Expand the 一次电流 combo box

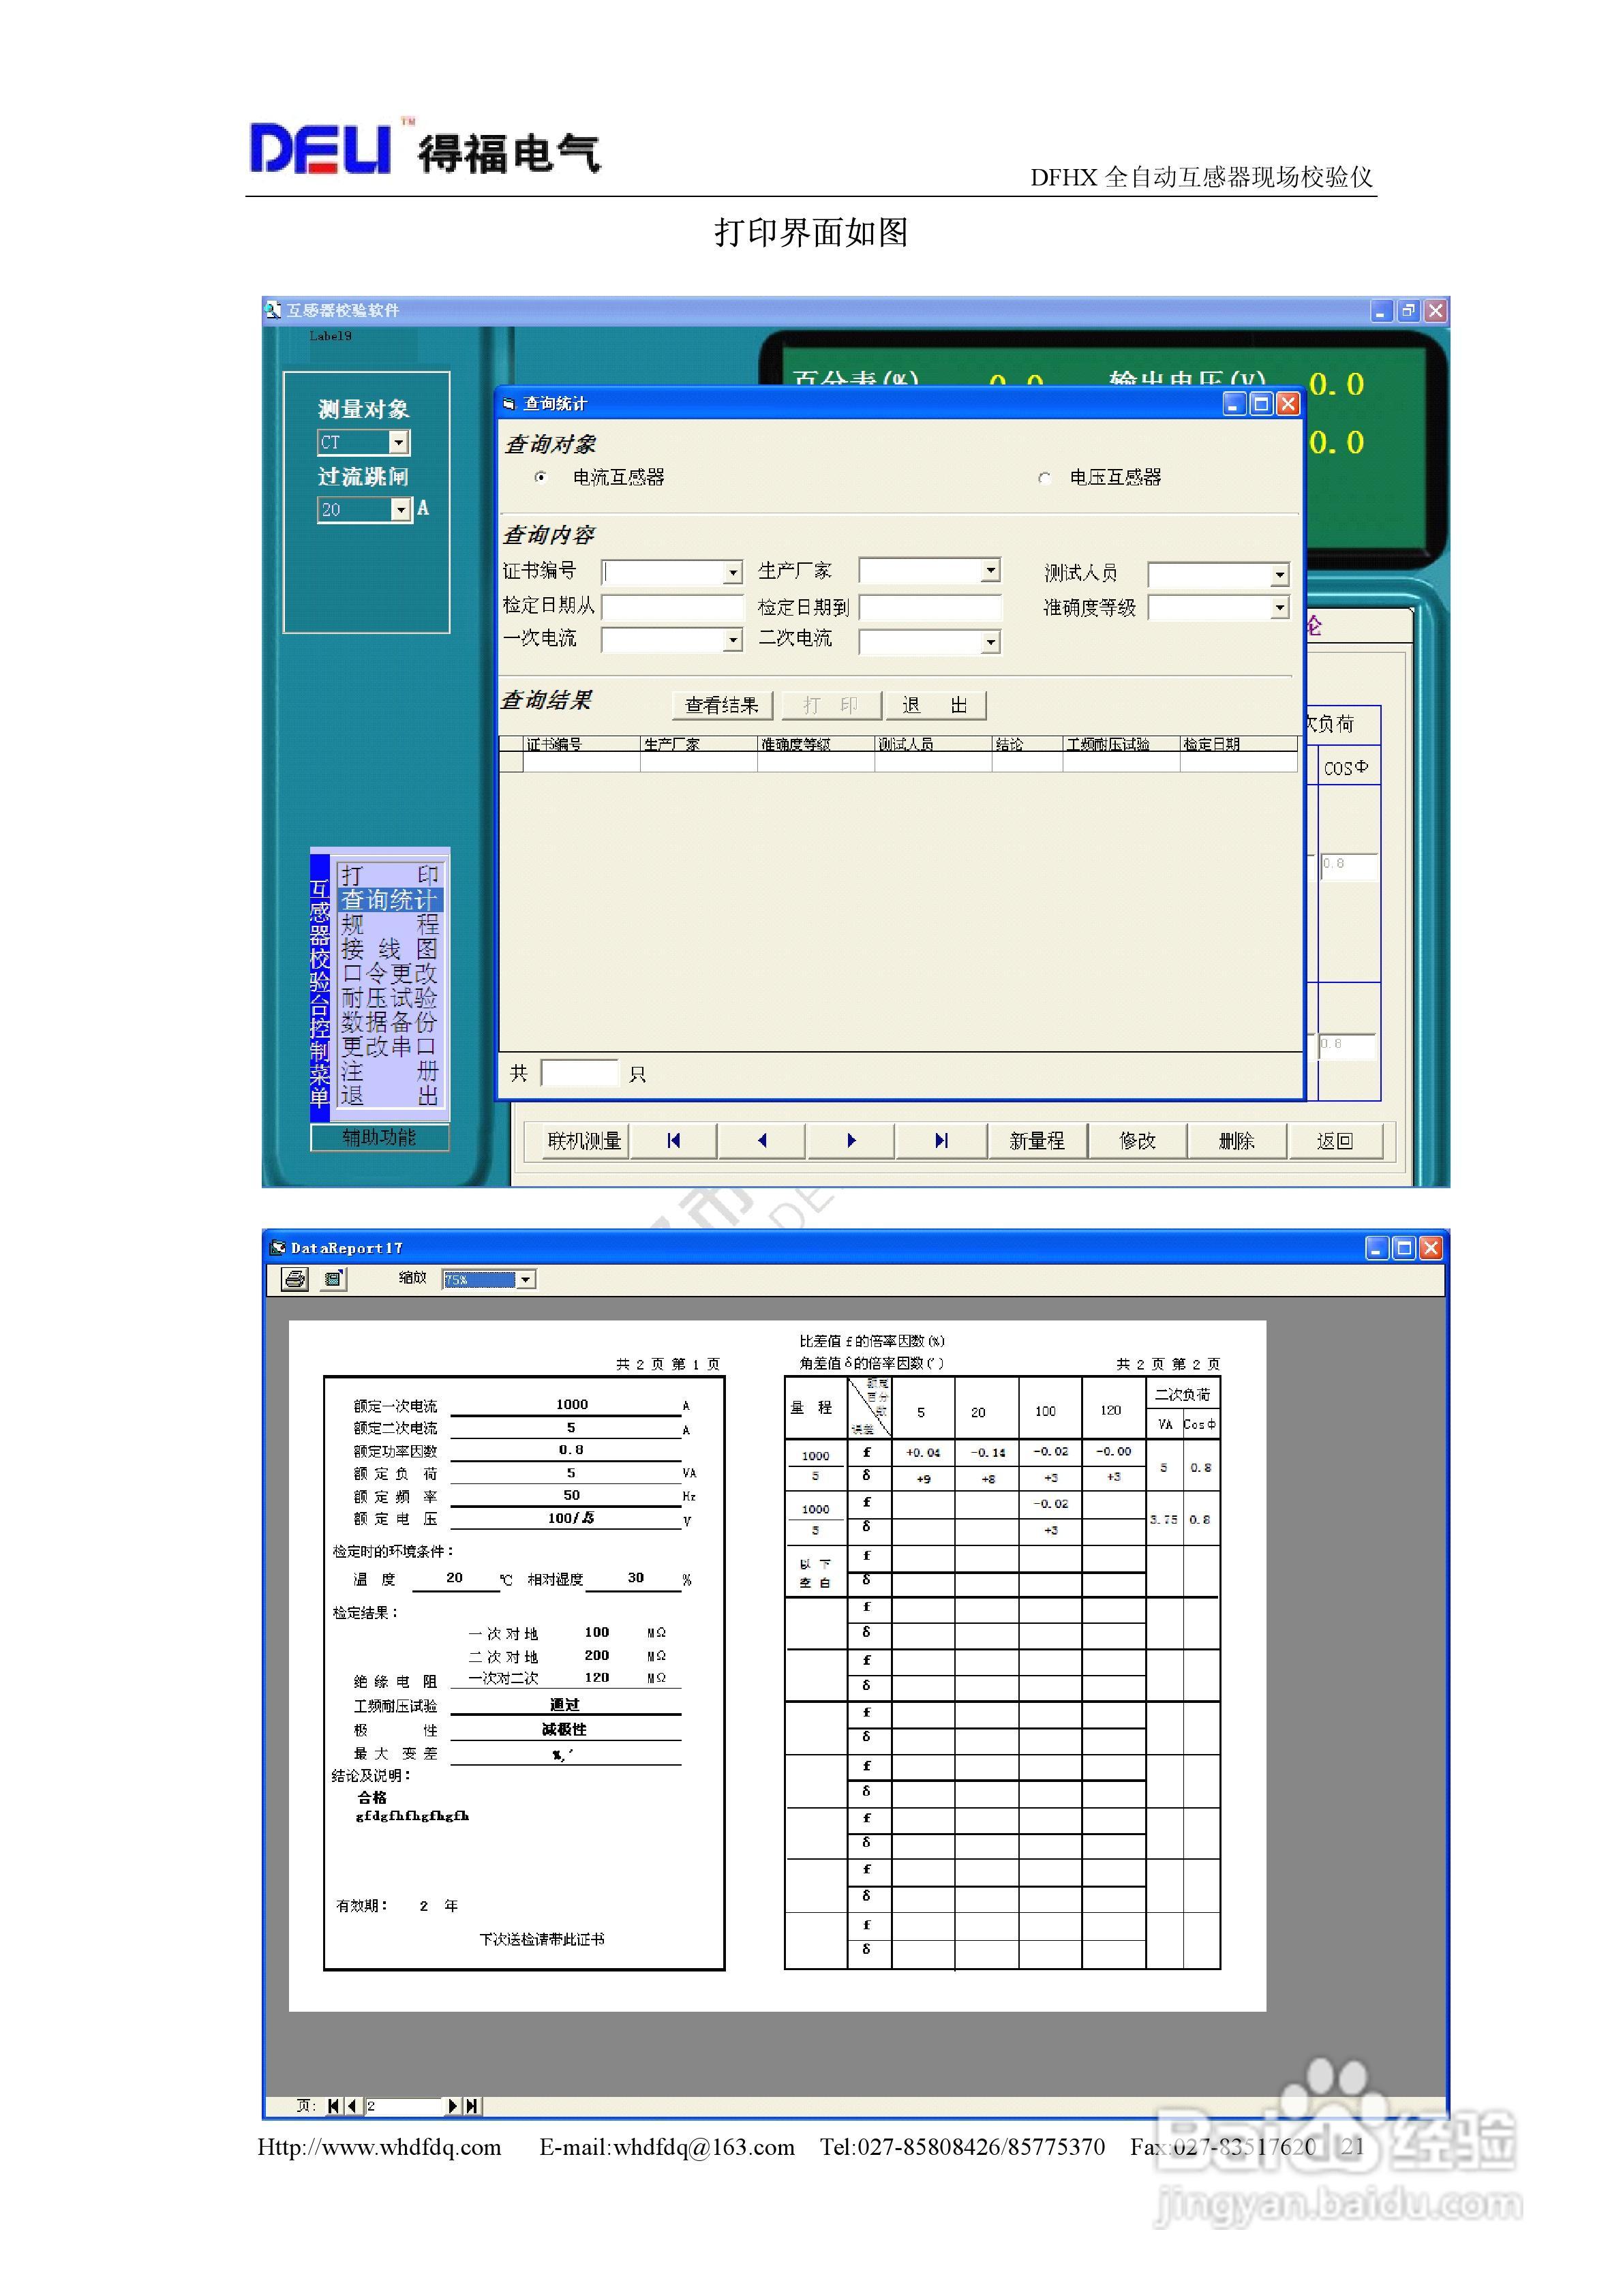(733, 640)
